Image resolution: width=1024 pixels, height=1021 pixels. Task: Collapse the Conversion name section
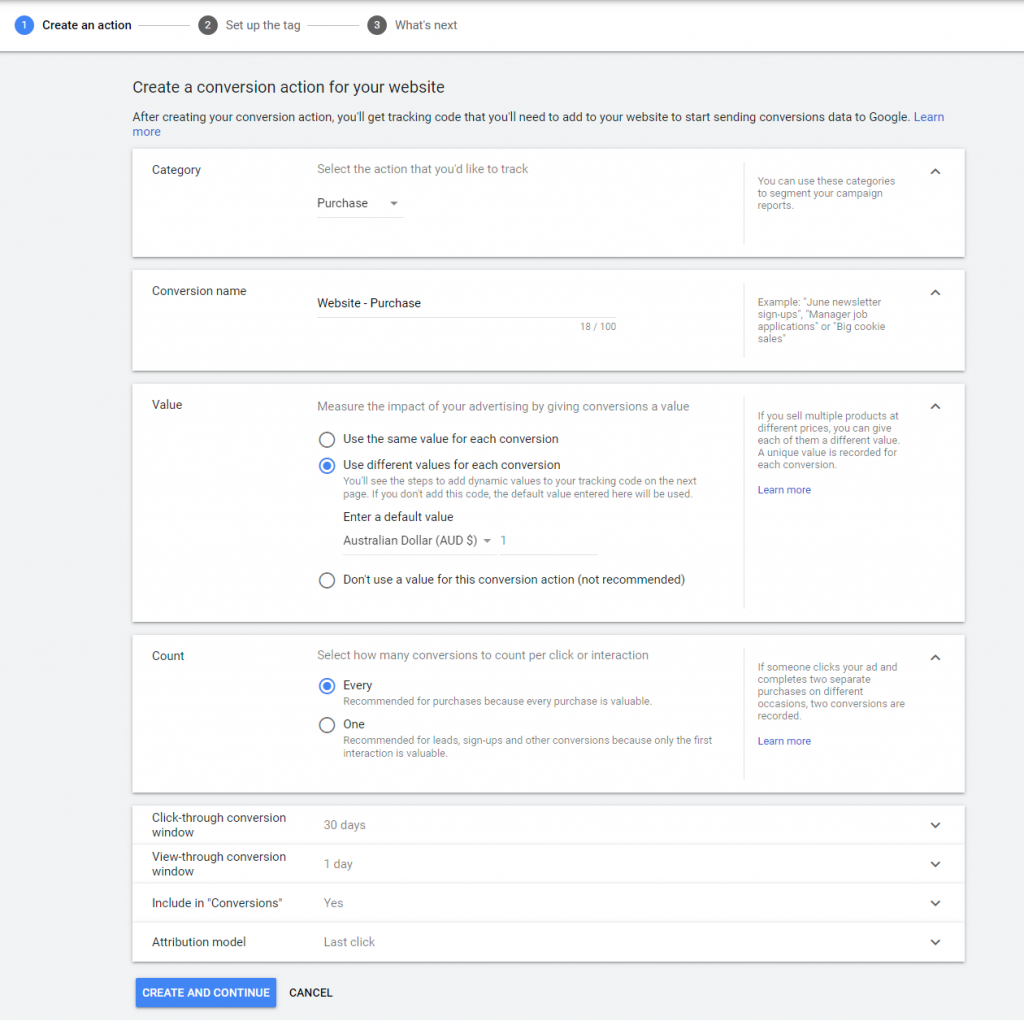(x=935, y=293)
